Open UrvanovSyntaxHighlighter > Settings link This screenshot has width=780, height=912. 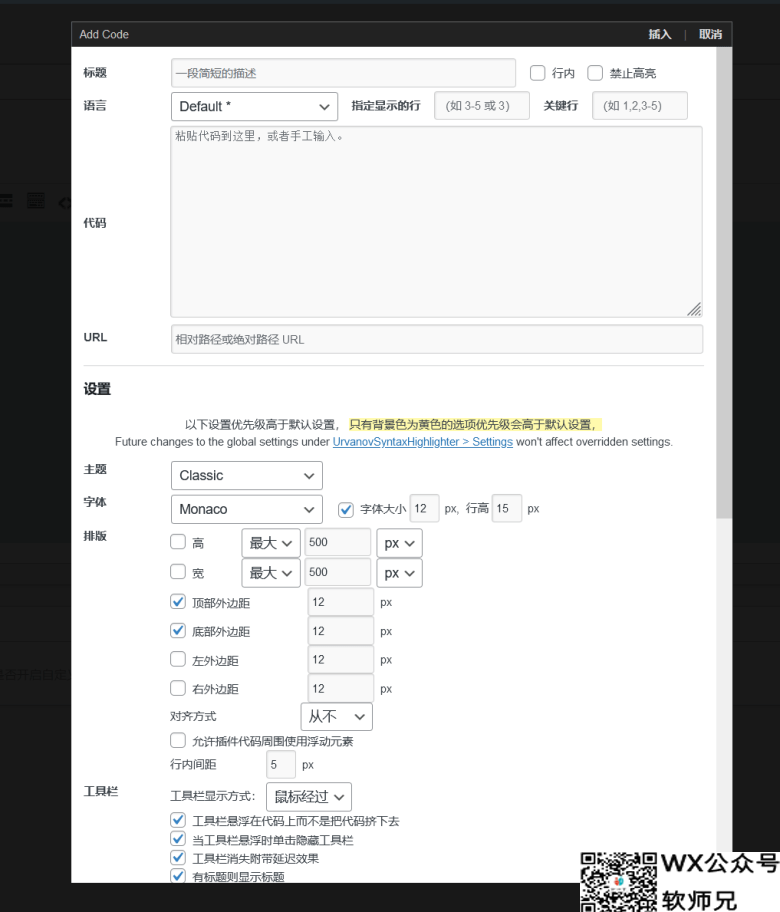423,442
